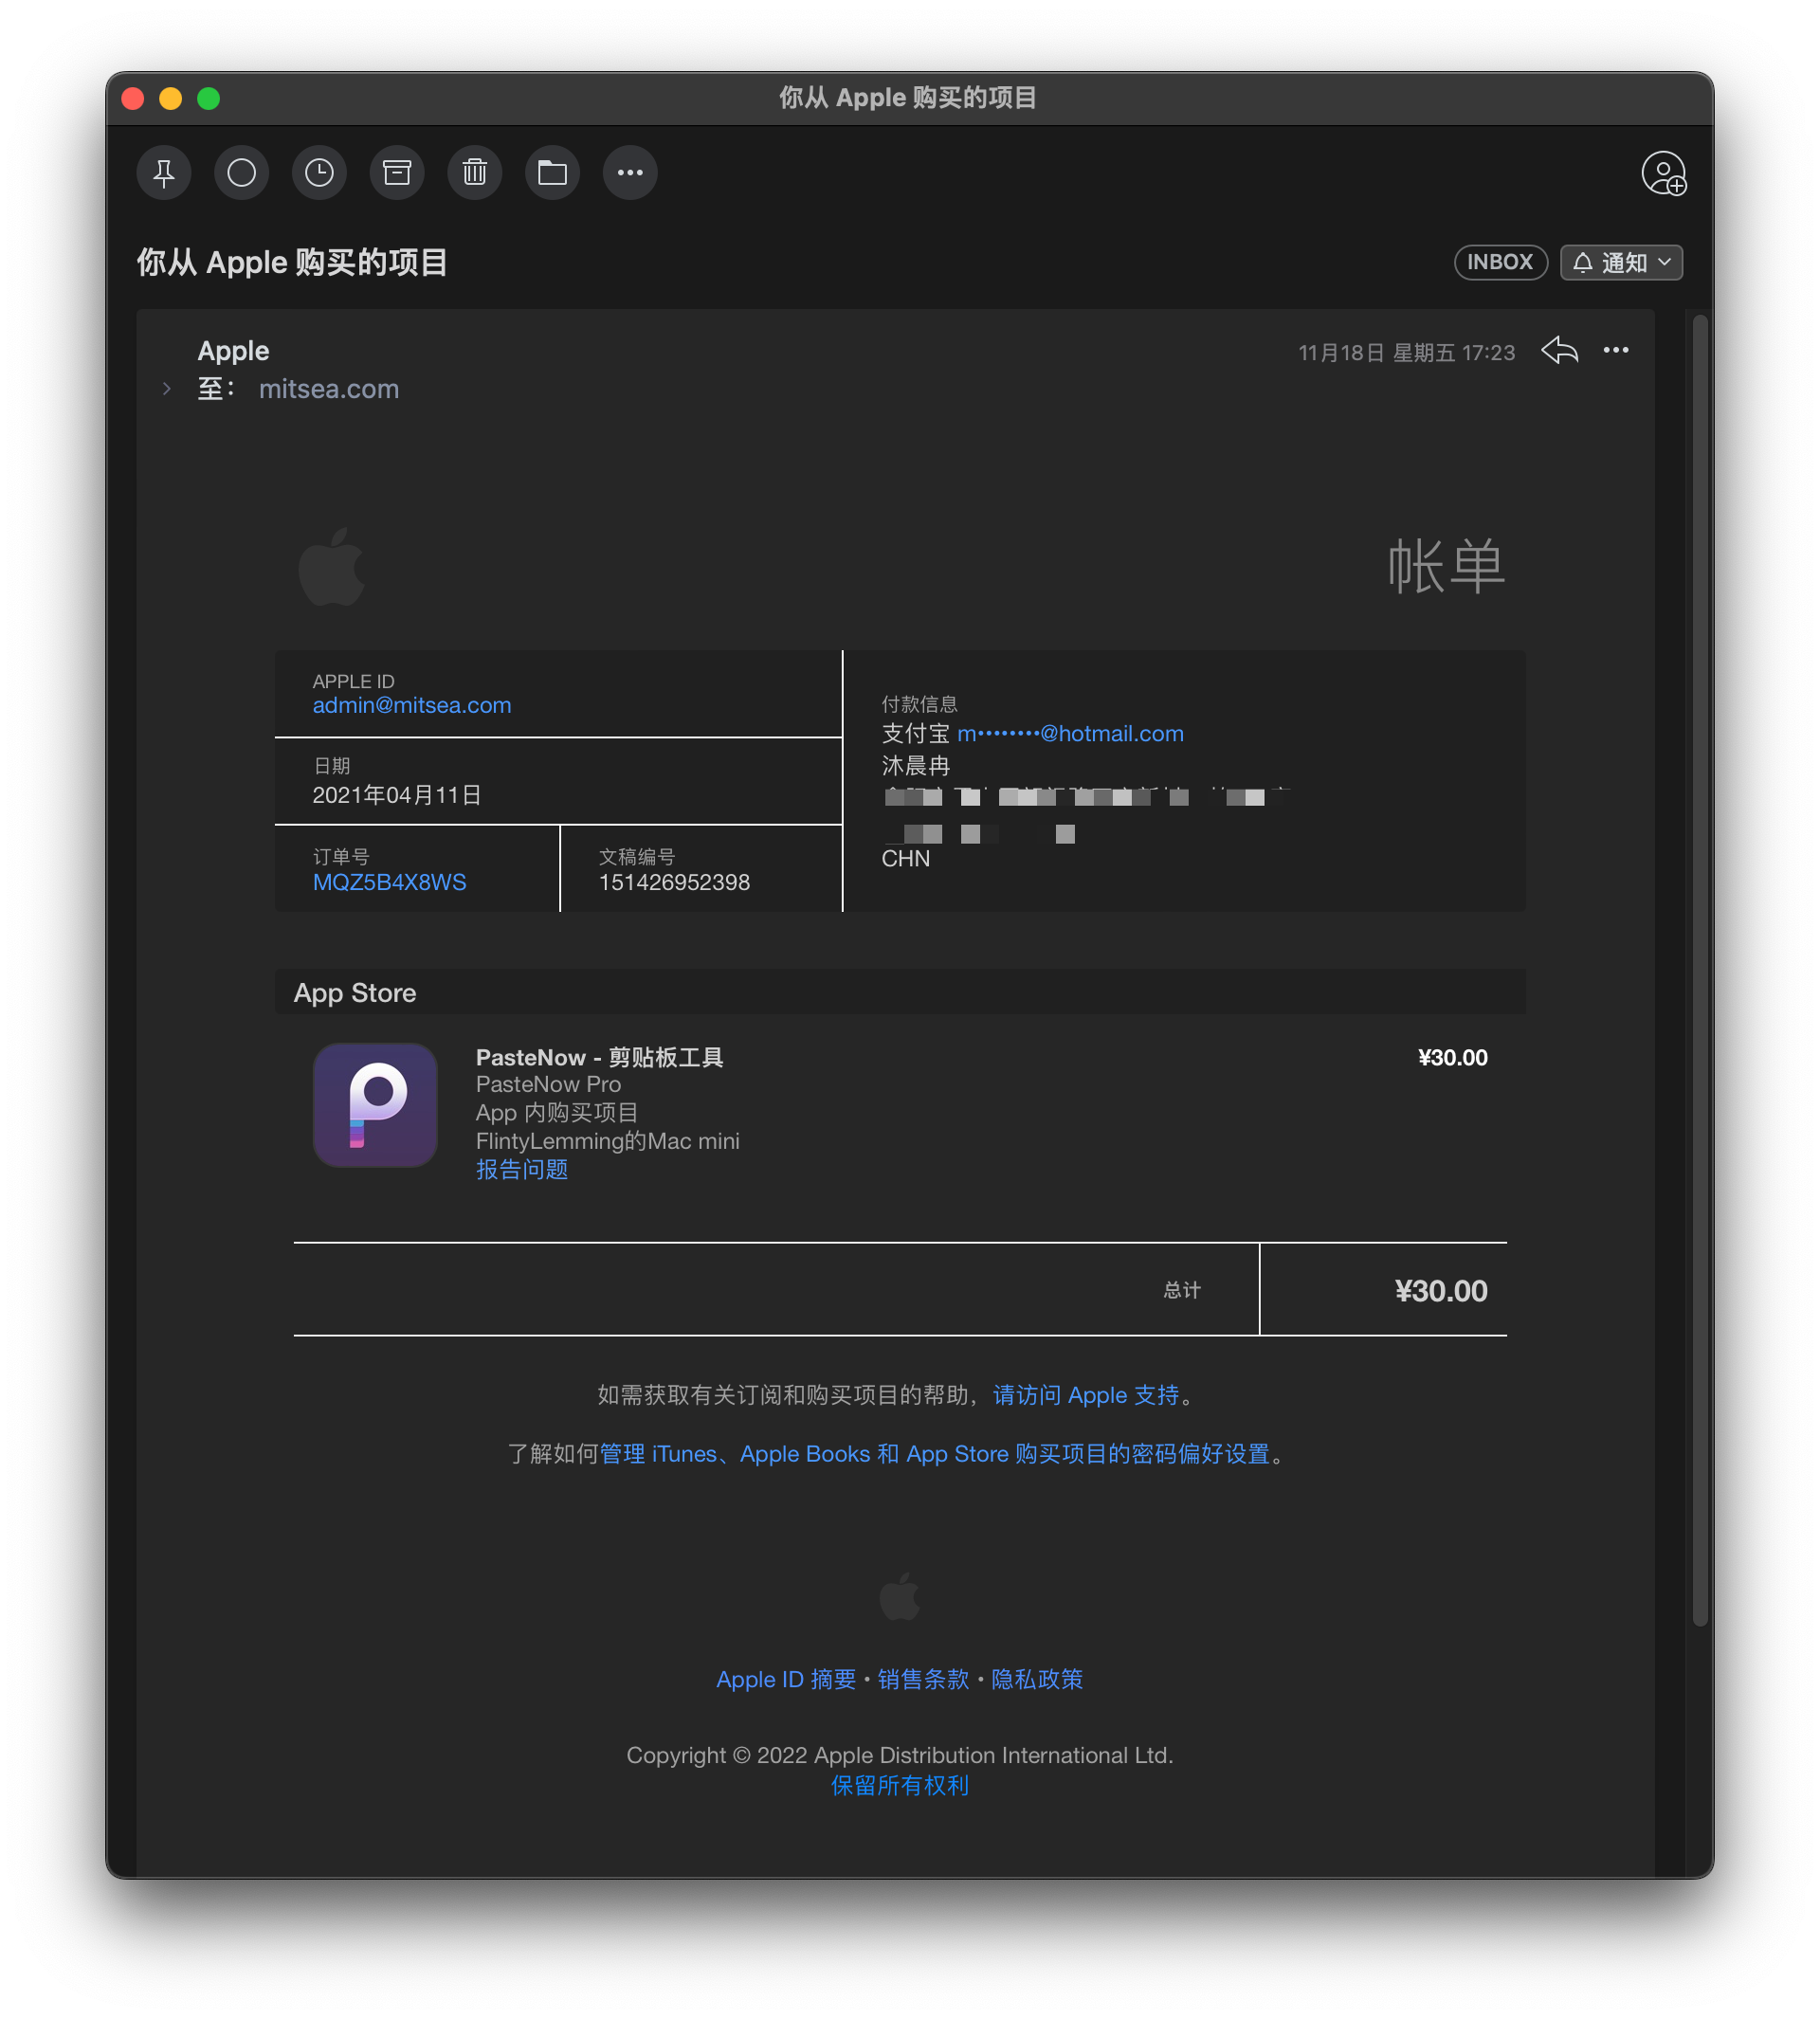Click the 报告问题 report problem link
This screenshot has height=2019, width=1820.
(x=522, y=1169)
